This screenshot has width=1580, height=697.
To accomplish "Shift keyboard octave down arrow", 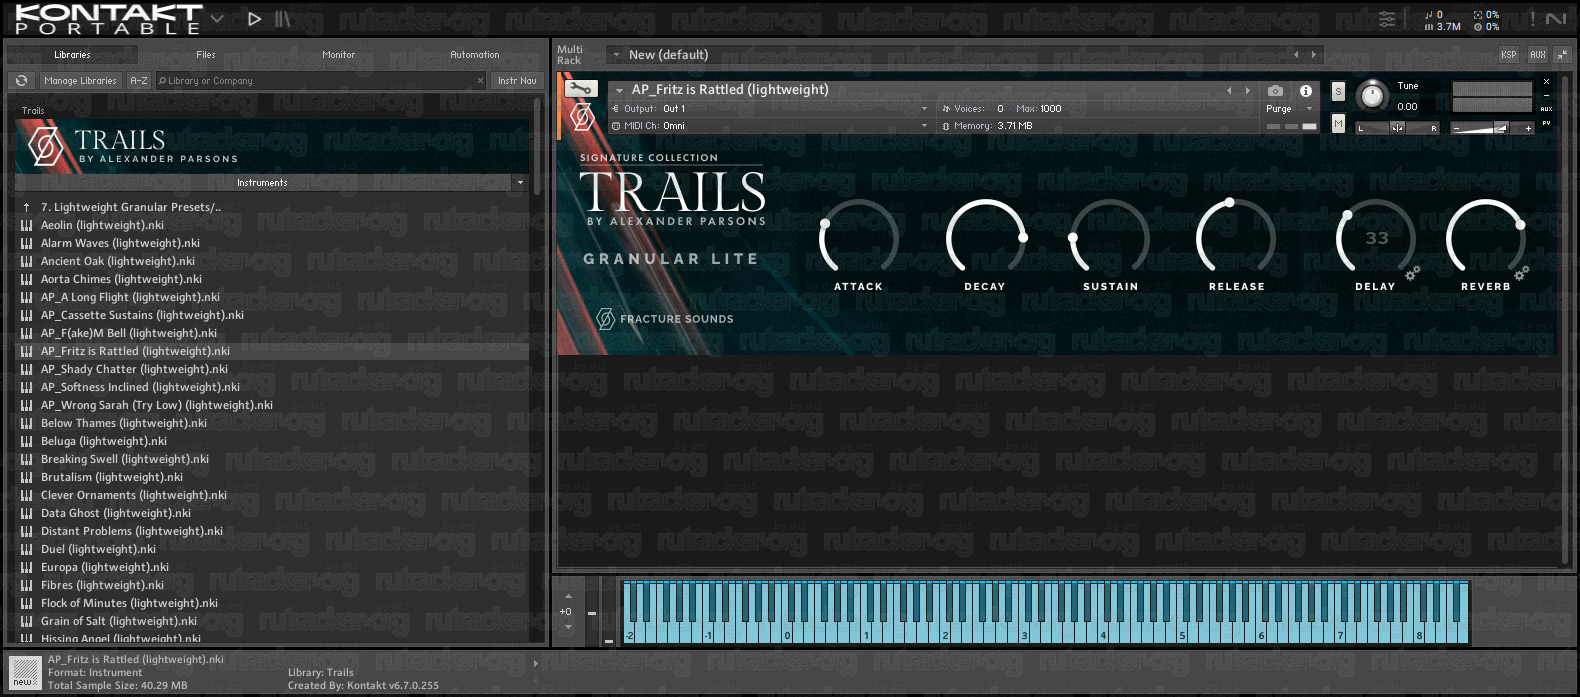I will [568, 627].
